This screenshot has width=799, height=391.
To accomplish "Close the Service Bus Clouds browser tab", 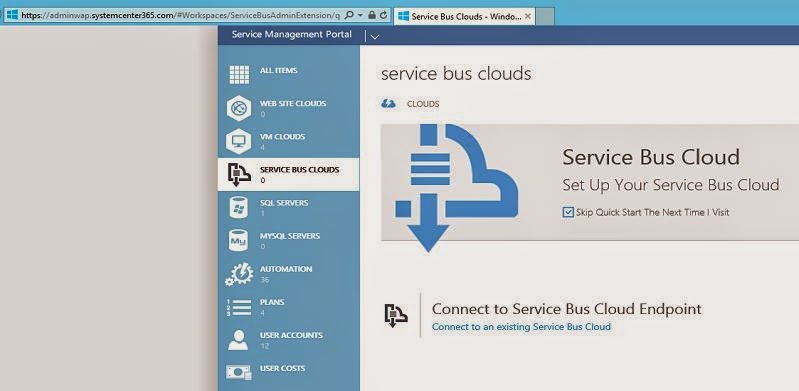I will click(528, 16).
